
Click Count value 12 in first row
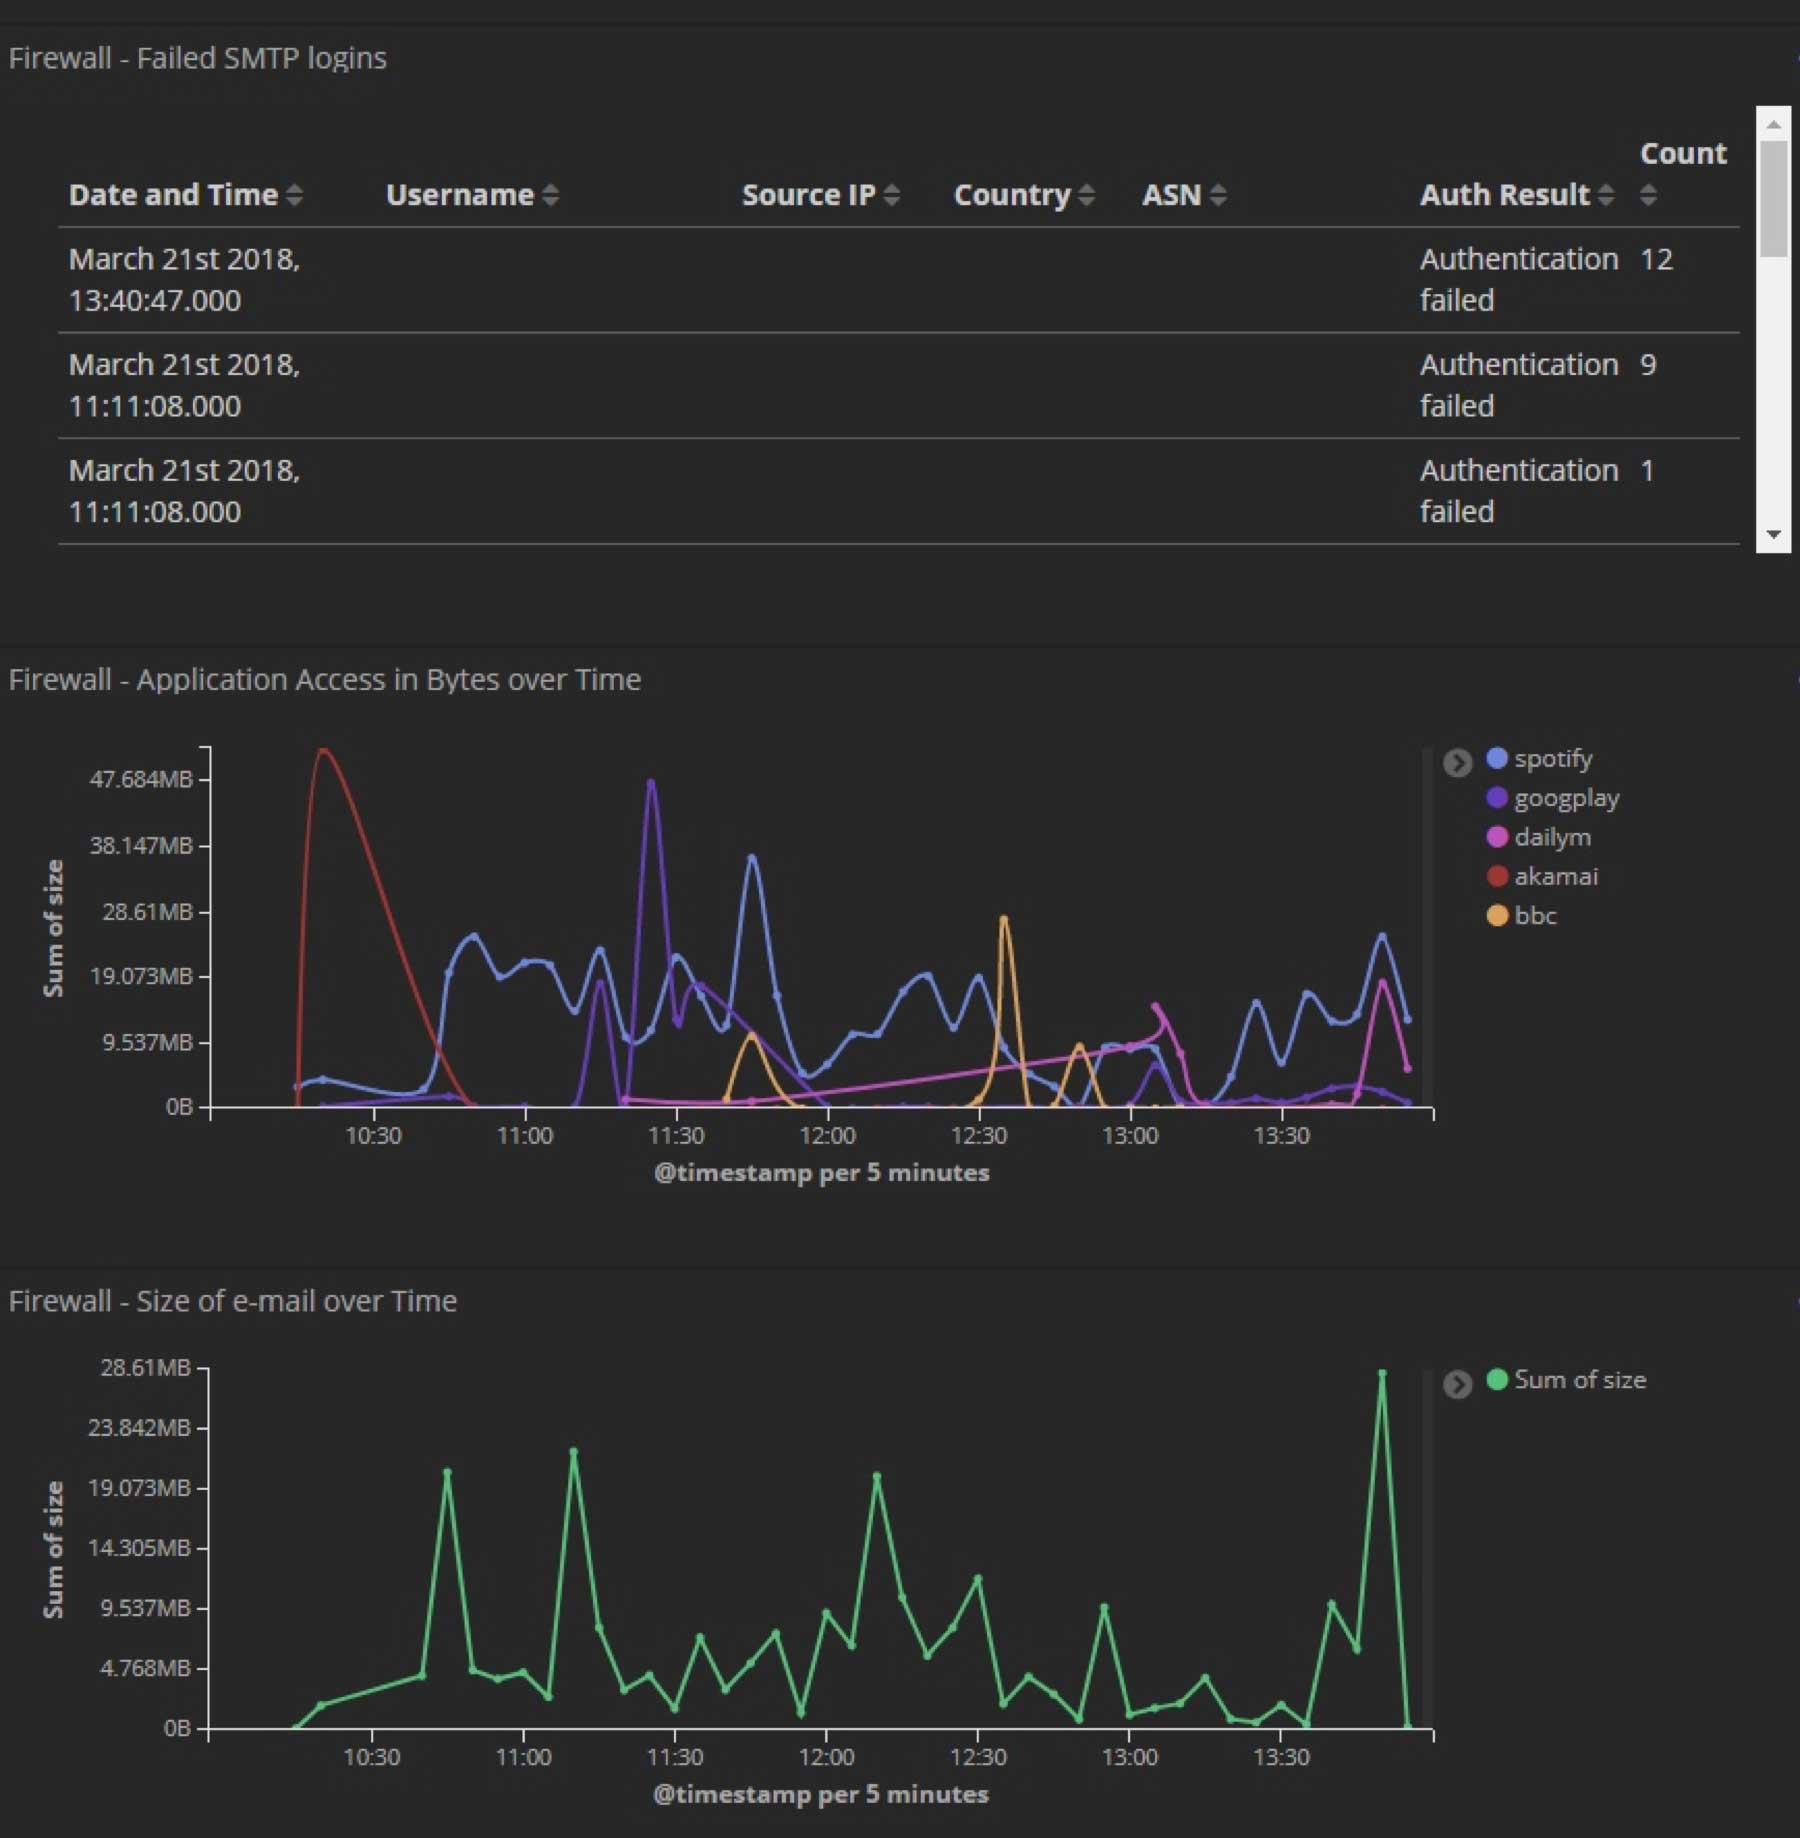click(x=1656, y=259)
